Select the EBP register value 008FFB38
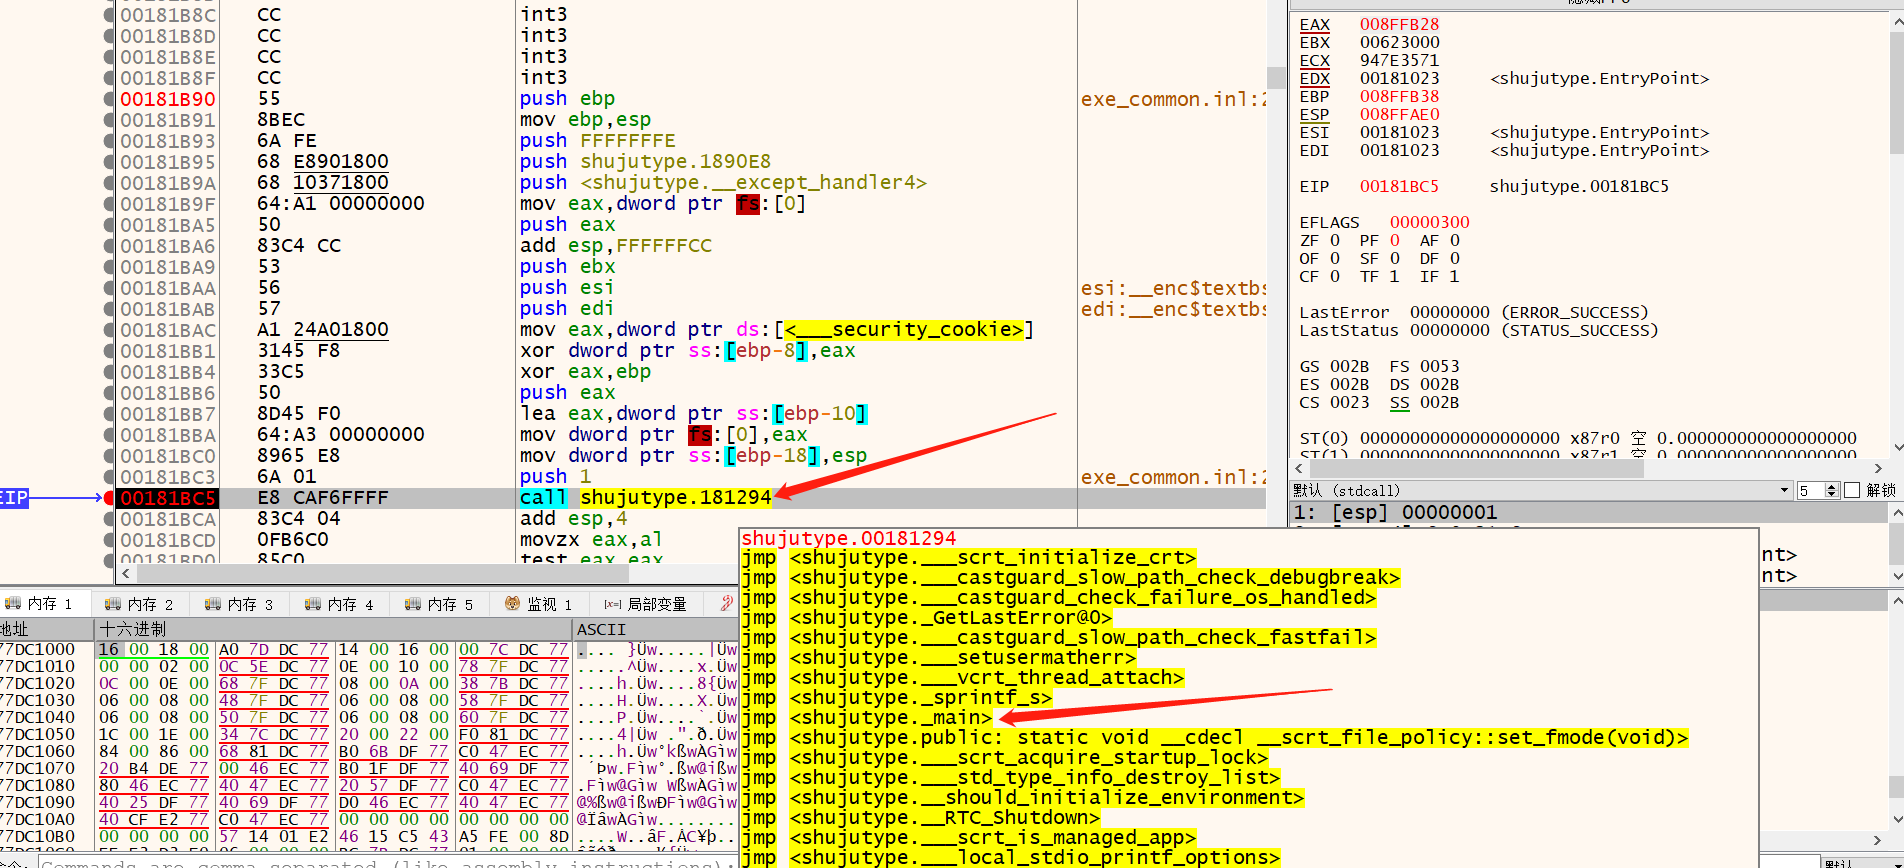This screenshot has height=868, width=1904. (1399, 96)
